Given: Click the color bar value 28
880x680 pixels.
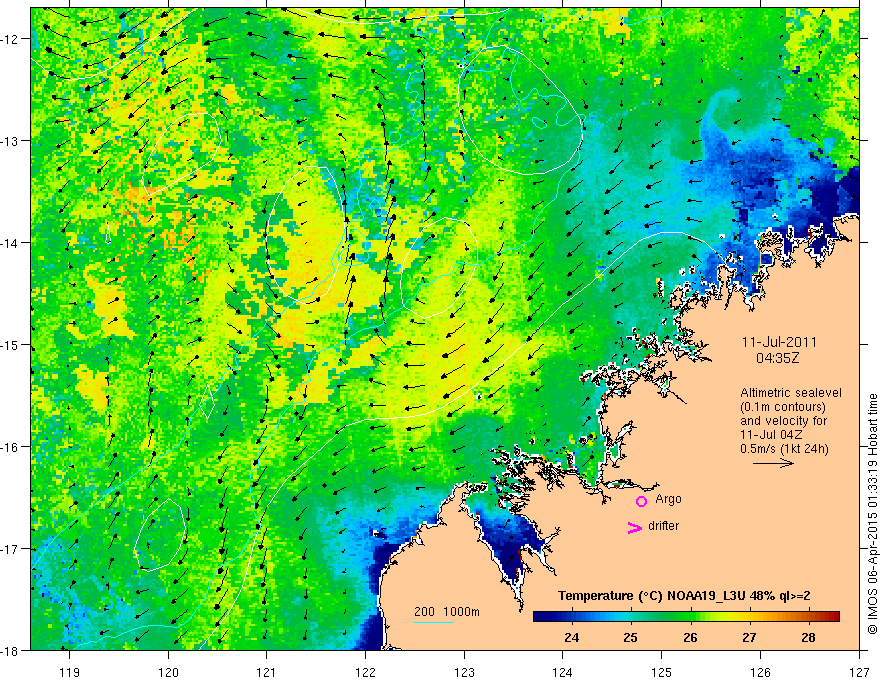Looking at the screenshot, I should click(x=808, y=637).
